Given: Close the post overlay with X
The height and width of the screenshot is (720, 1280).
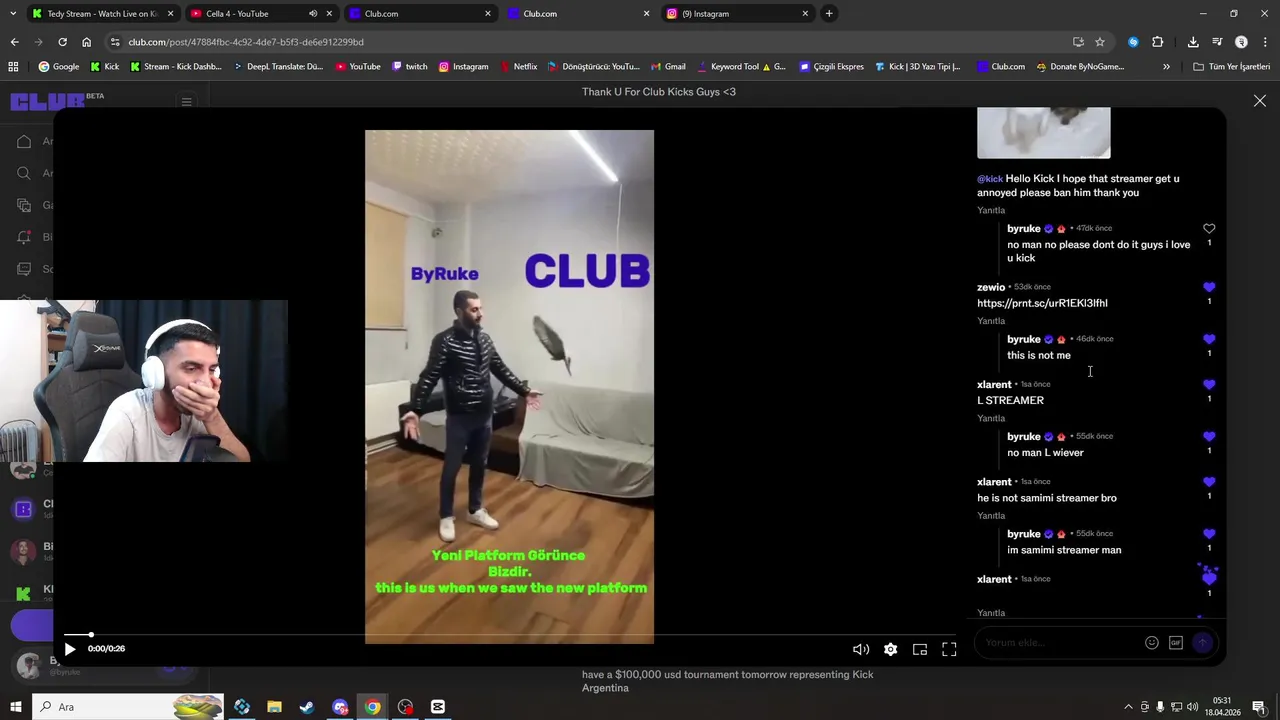Looking at the screenshot, I should (x=1260, y=101).
